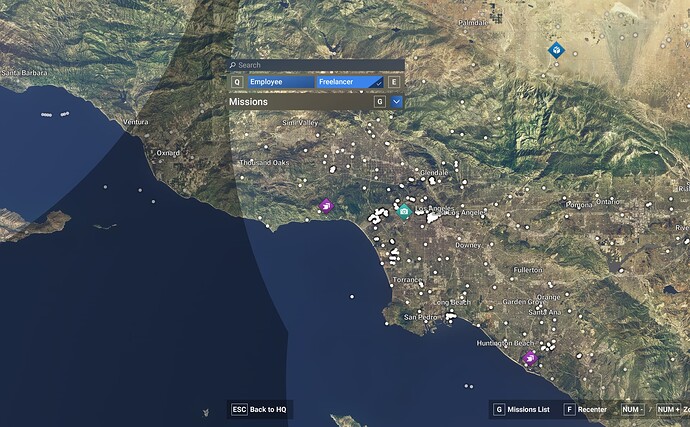Click the Glendale map label
690x427 pixels.
[x=434, y=173]
